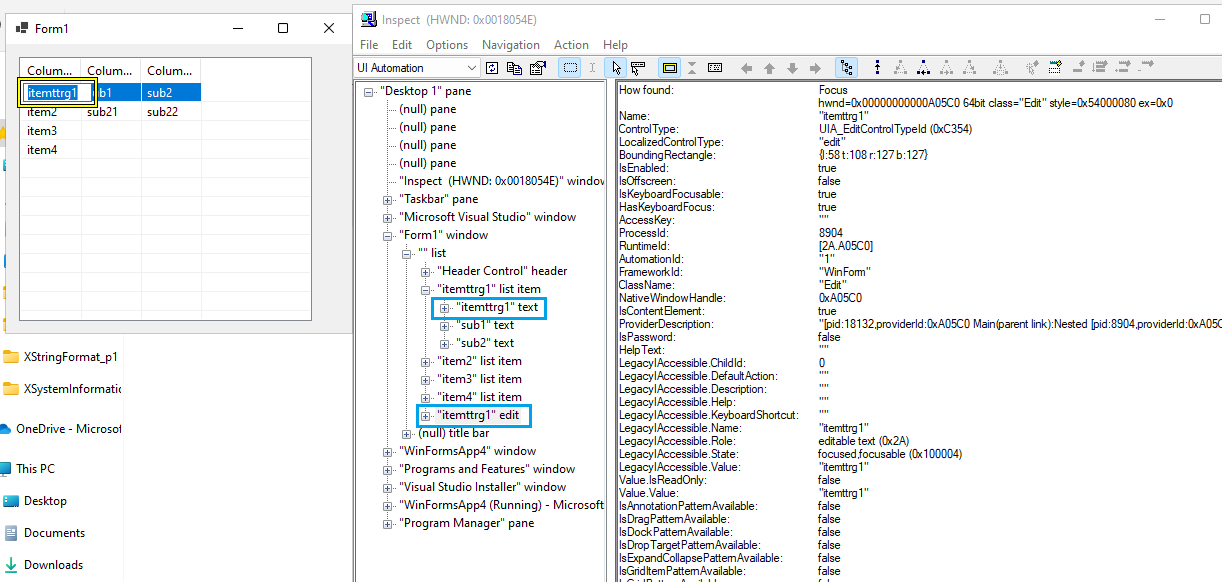Click the element properties toolbar icon
The height and width of the screenshot is (582, 1222).
pos(537,66)
